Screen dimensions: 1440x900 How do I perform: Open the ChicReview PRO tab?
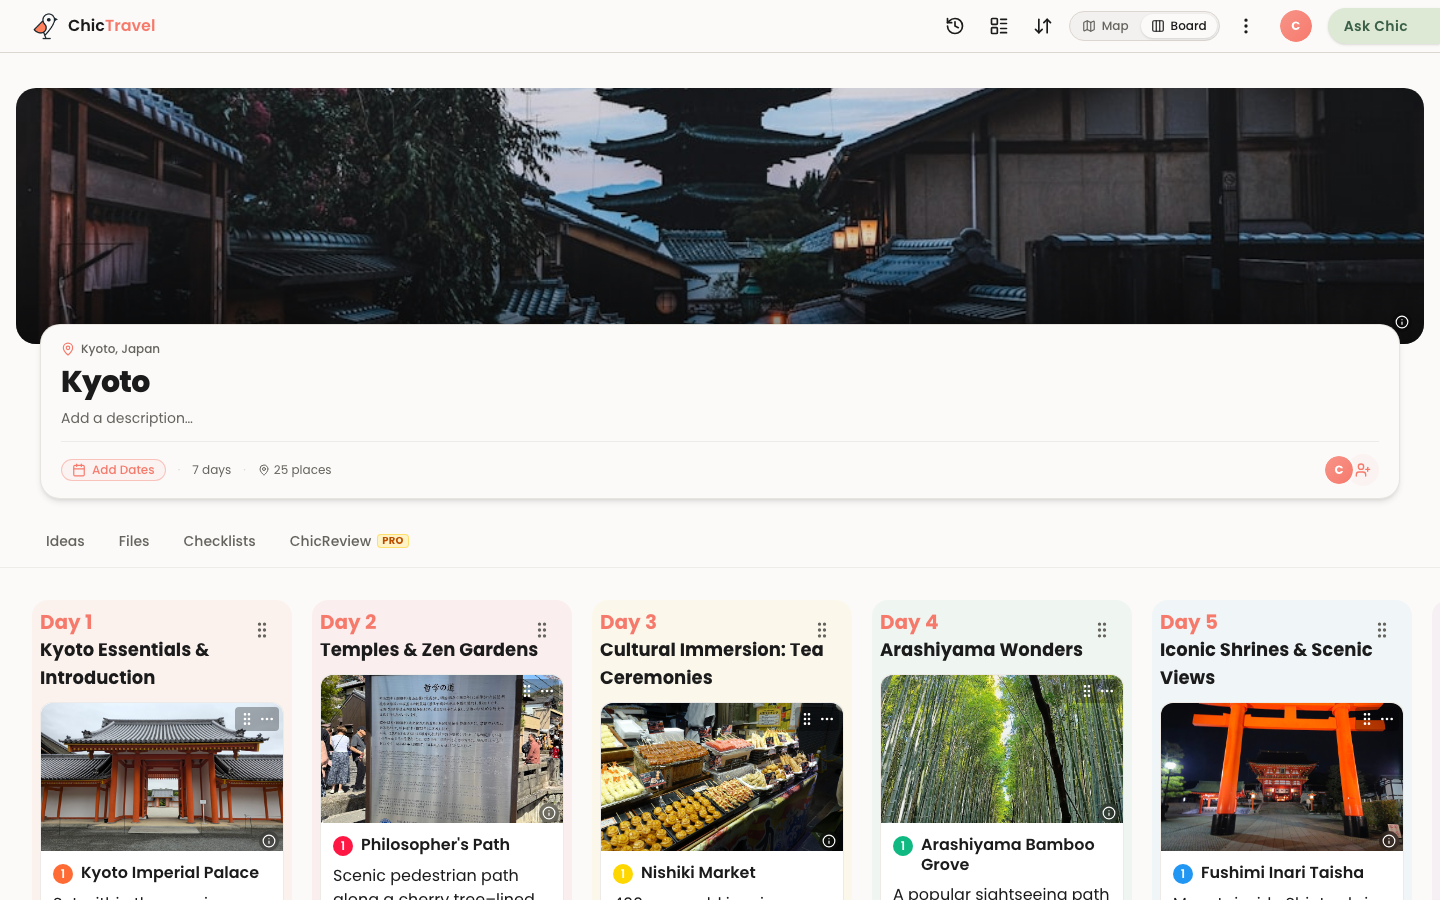(x=349, y=541)
